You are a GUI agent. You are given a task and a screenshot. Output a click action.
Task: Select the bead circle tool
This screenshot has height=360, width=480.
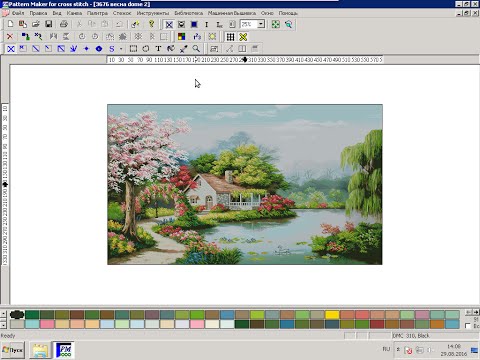tap(99, 49)
